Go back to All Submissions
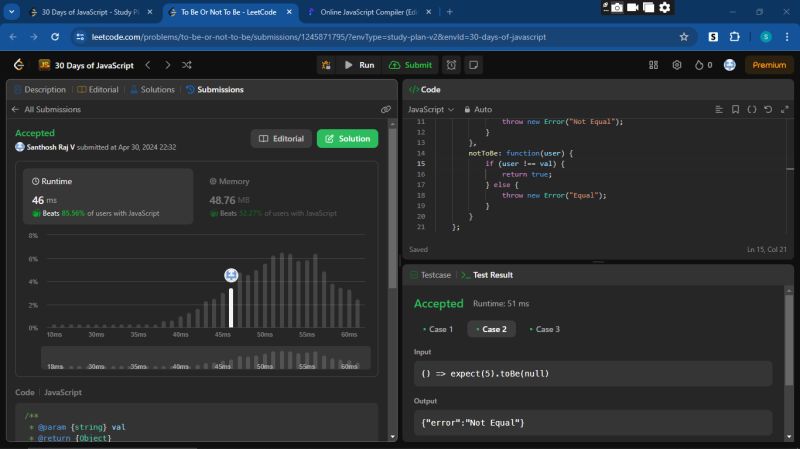This screenshot has height=449, width=800. click(46, 109)
